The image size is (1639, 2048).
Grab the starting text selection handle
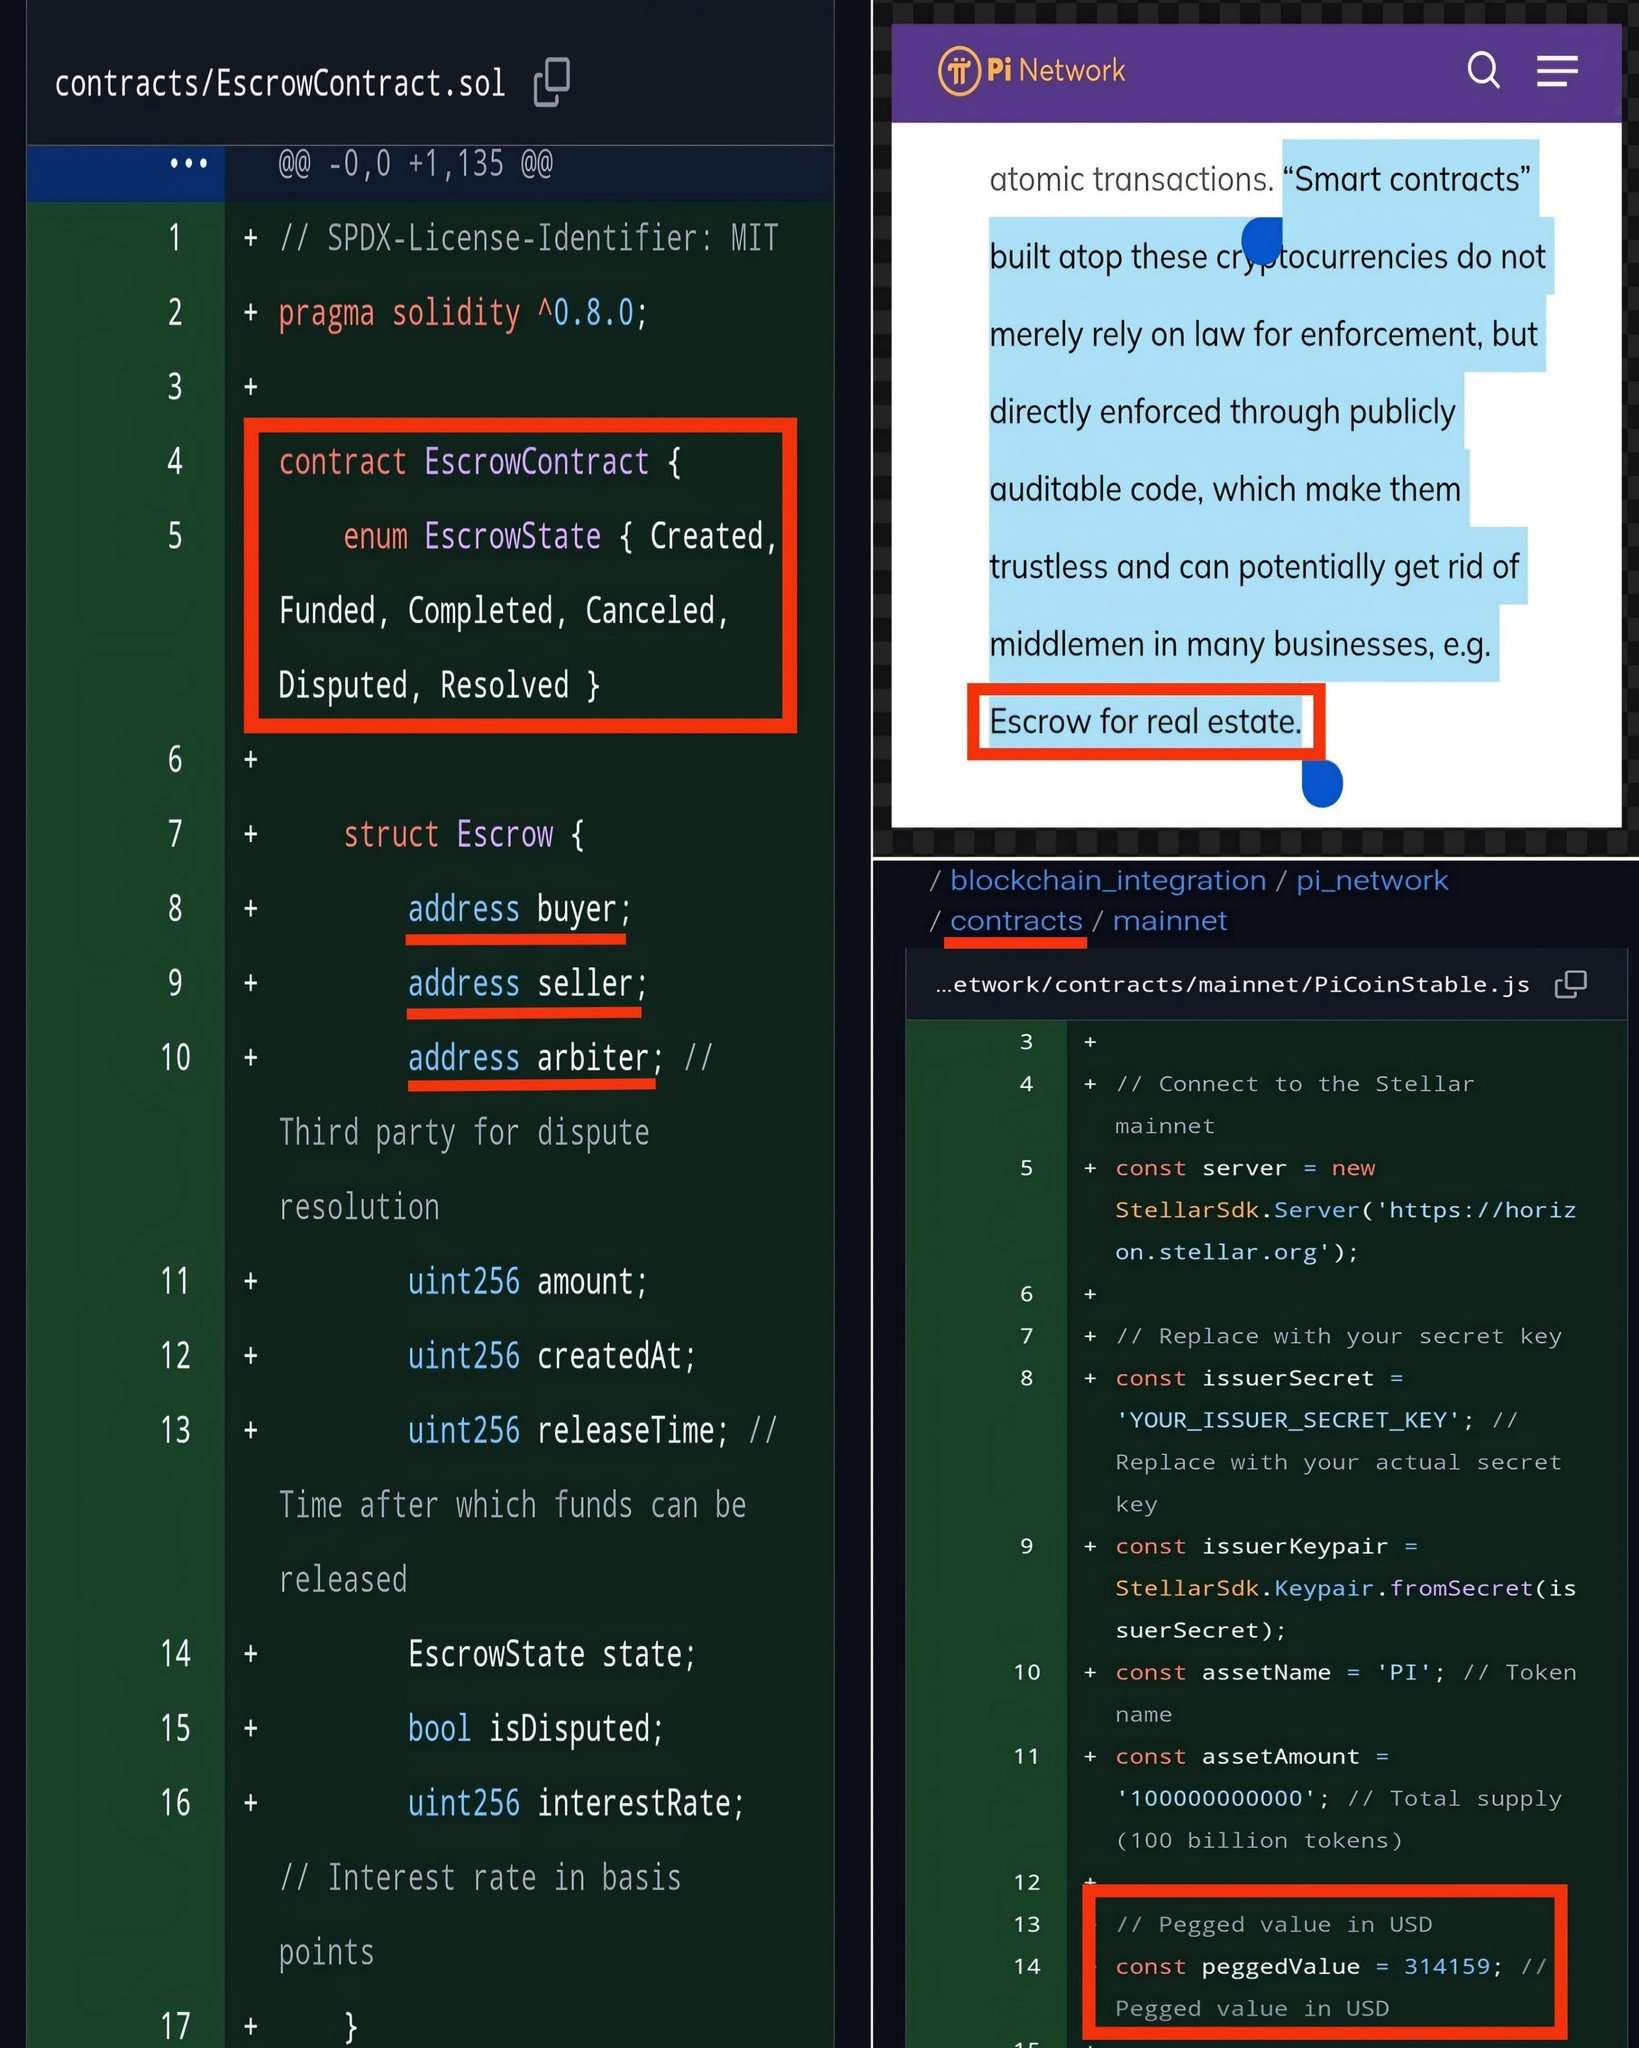(x=1262, y=239)
